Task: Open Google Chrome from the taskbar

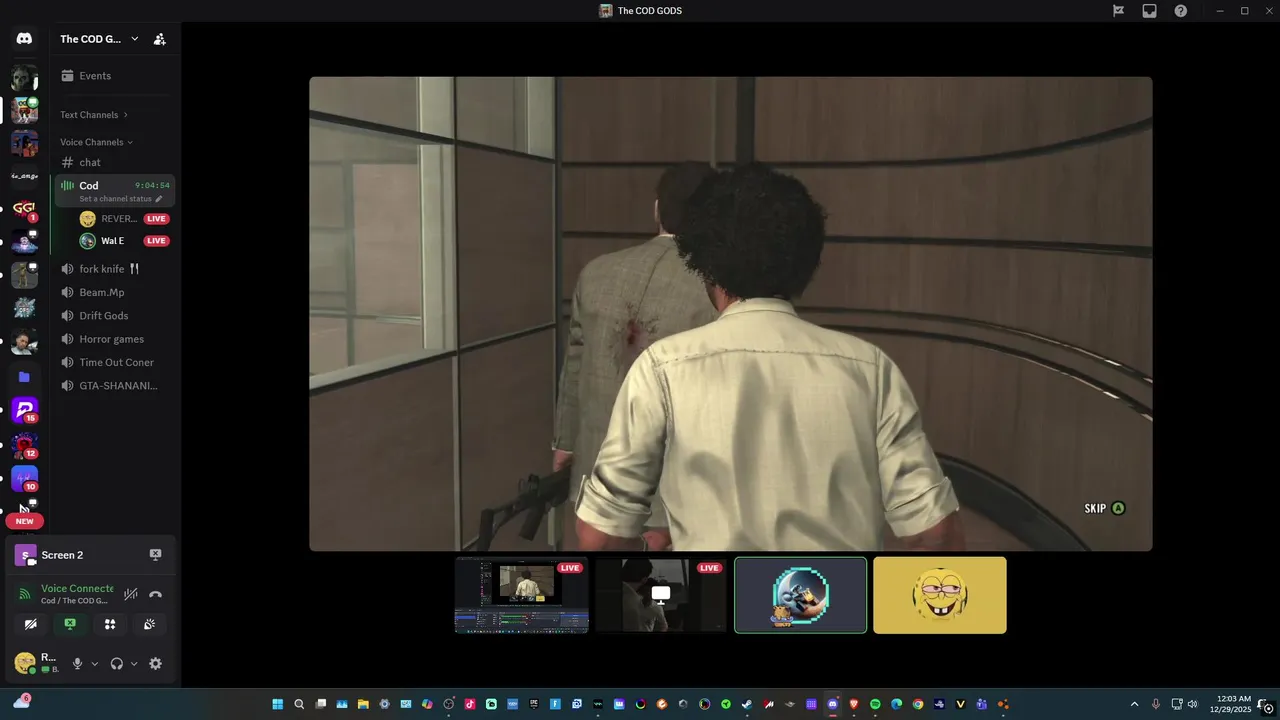Action: [x=918, y=704]
